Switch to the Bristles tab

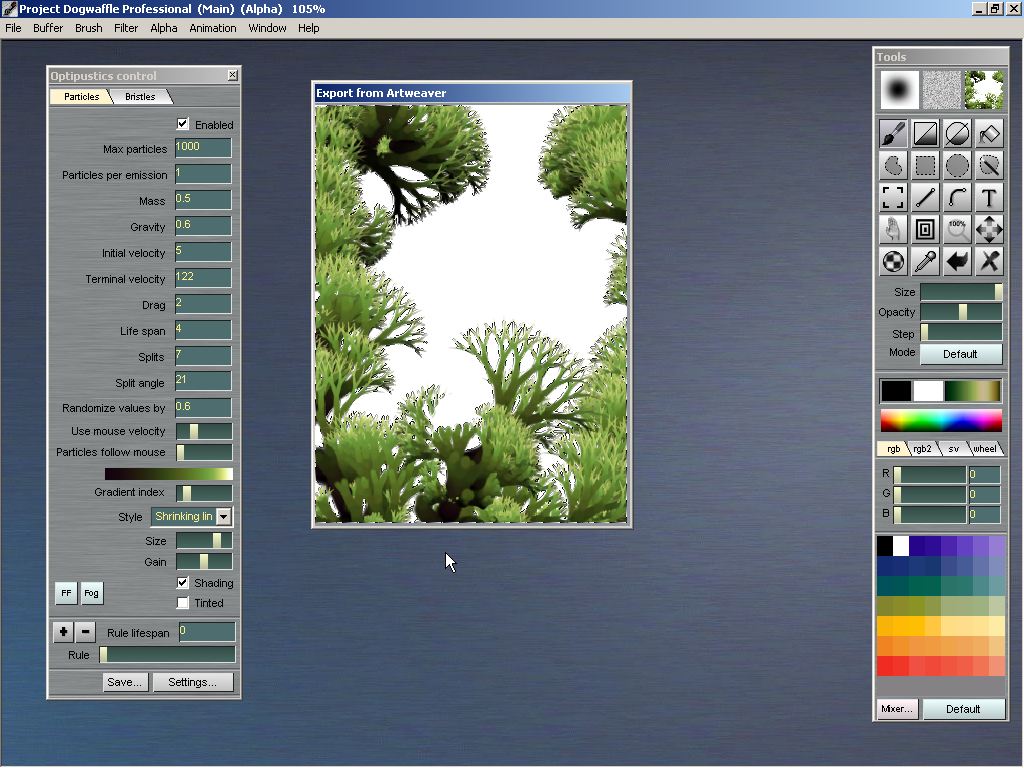point(140,97)
